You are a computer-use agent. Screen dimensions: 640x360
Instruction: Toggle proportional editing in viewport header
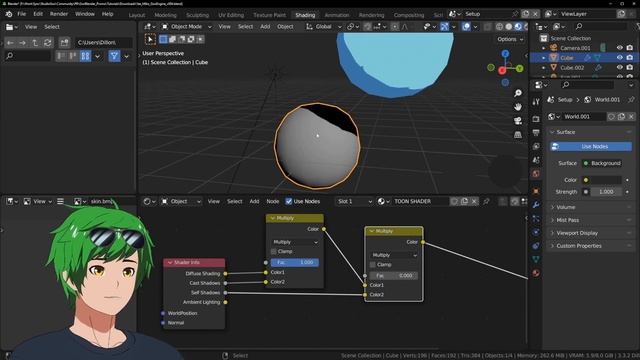(x=395, y=27)
